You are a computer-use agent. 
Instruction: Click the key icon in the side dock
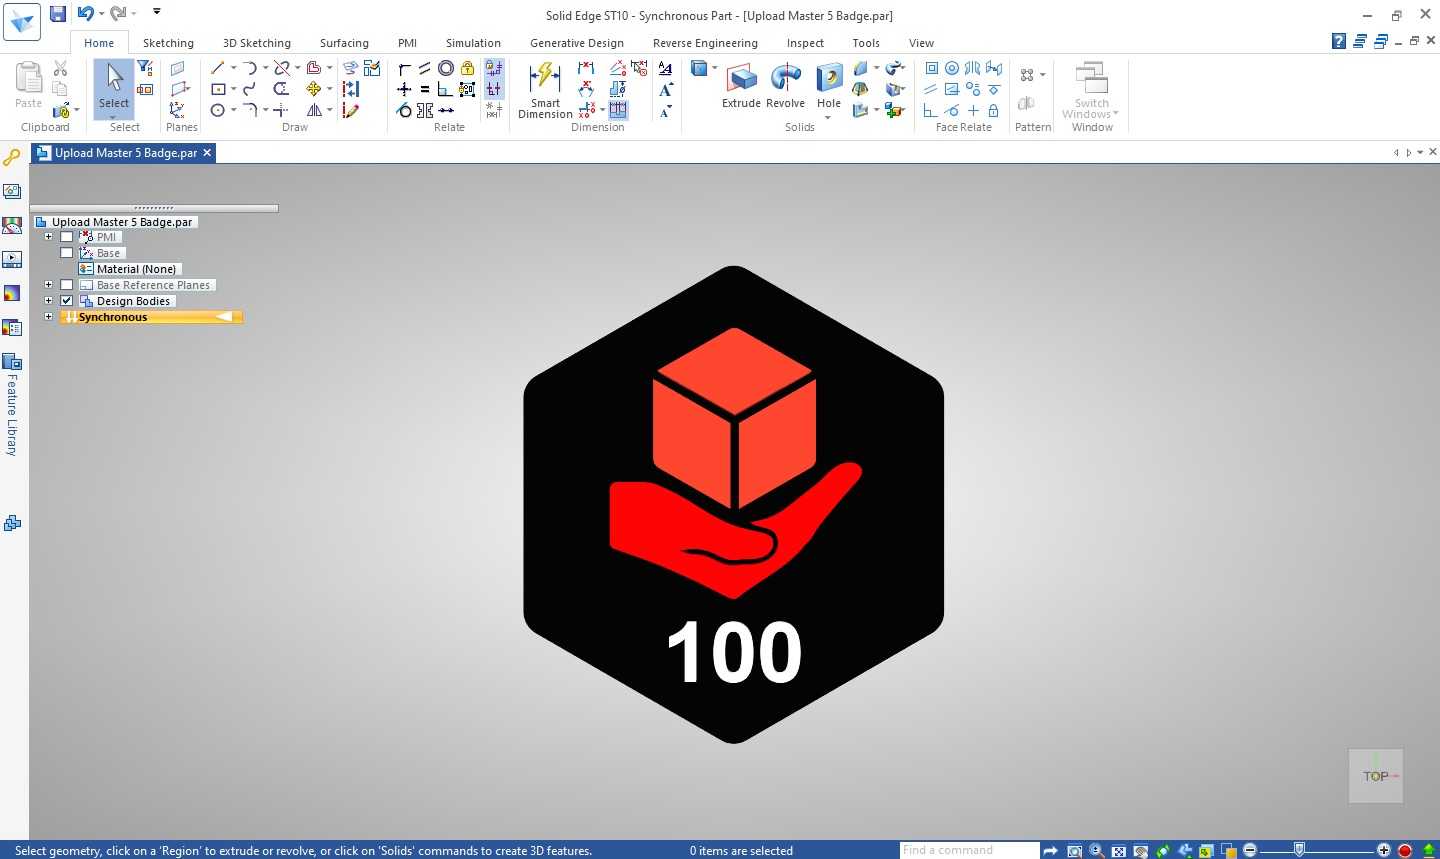pyautogui.click(x=12, y=157)
